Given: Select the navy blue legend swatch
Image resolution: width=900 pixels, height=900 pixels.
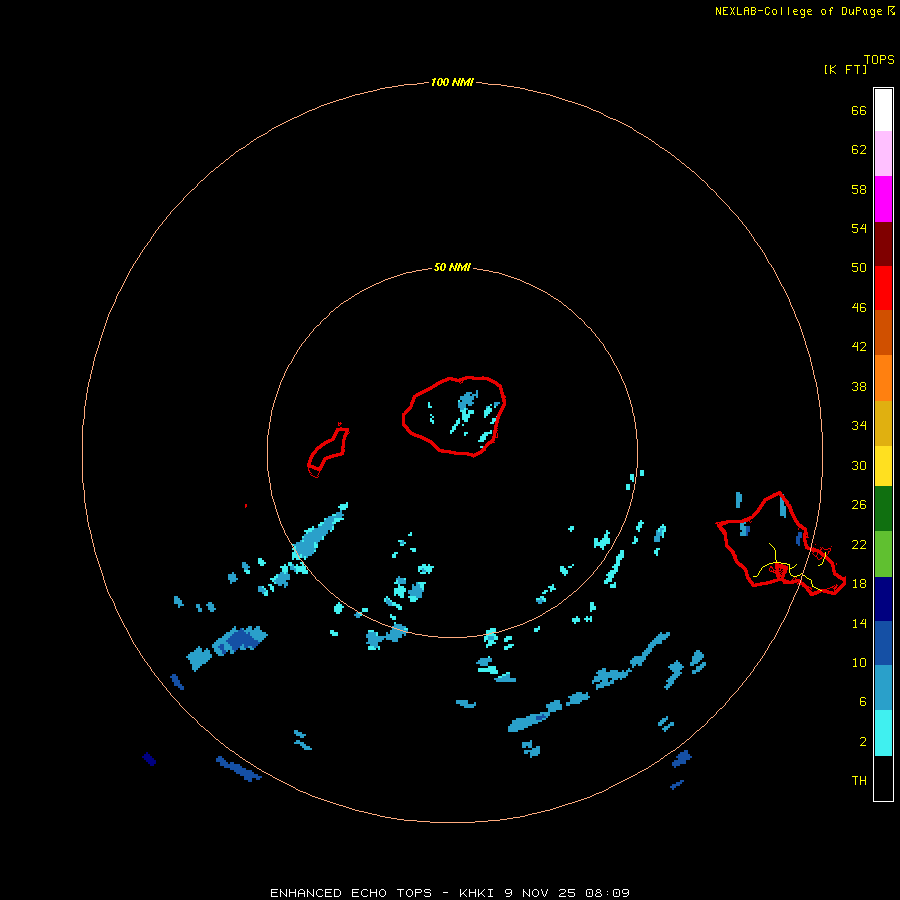Looking at the screenshot, I should 883,599.
